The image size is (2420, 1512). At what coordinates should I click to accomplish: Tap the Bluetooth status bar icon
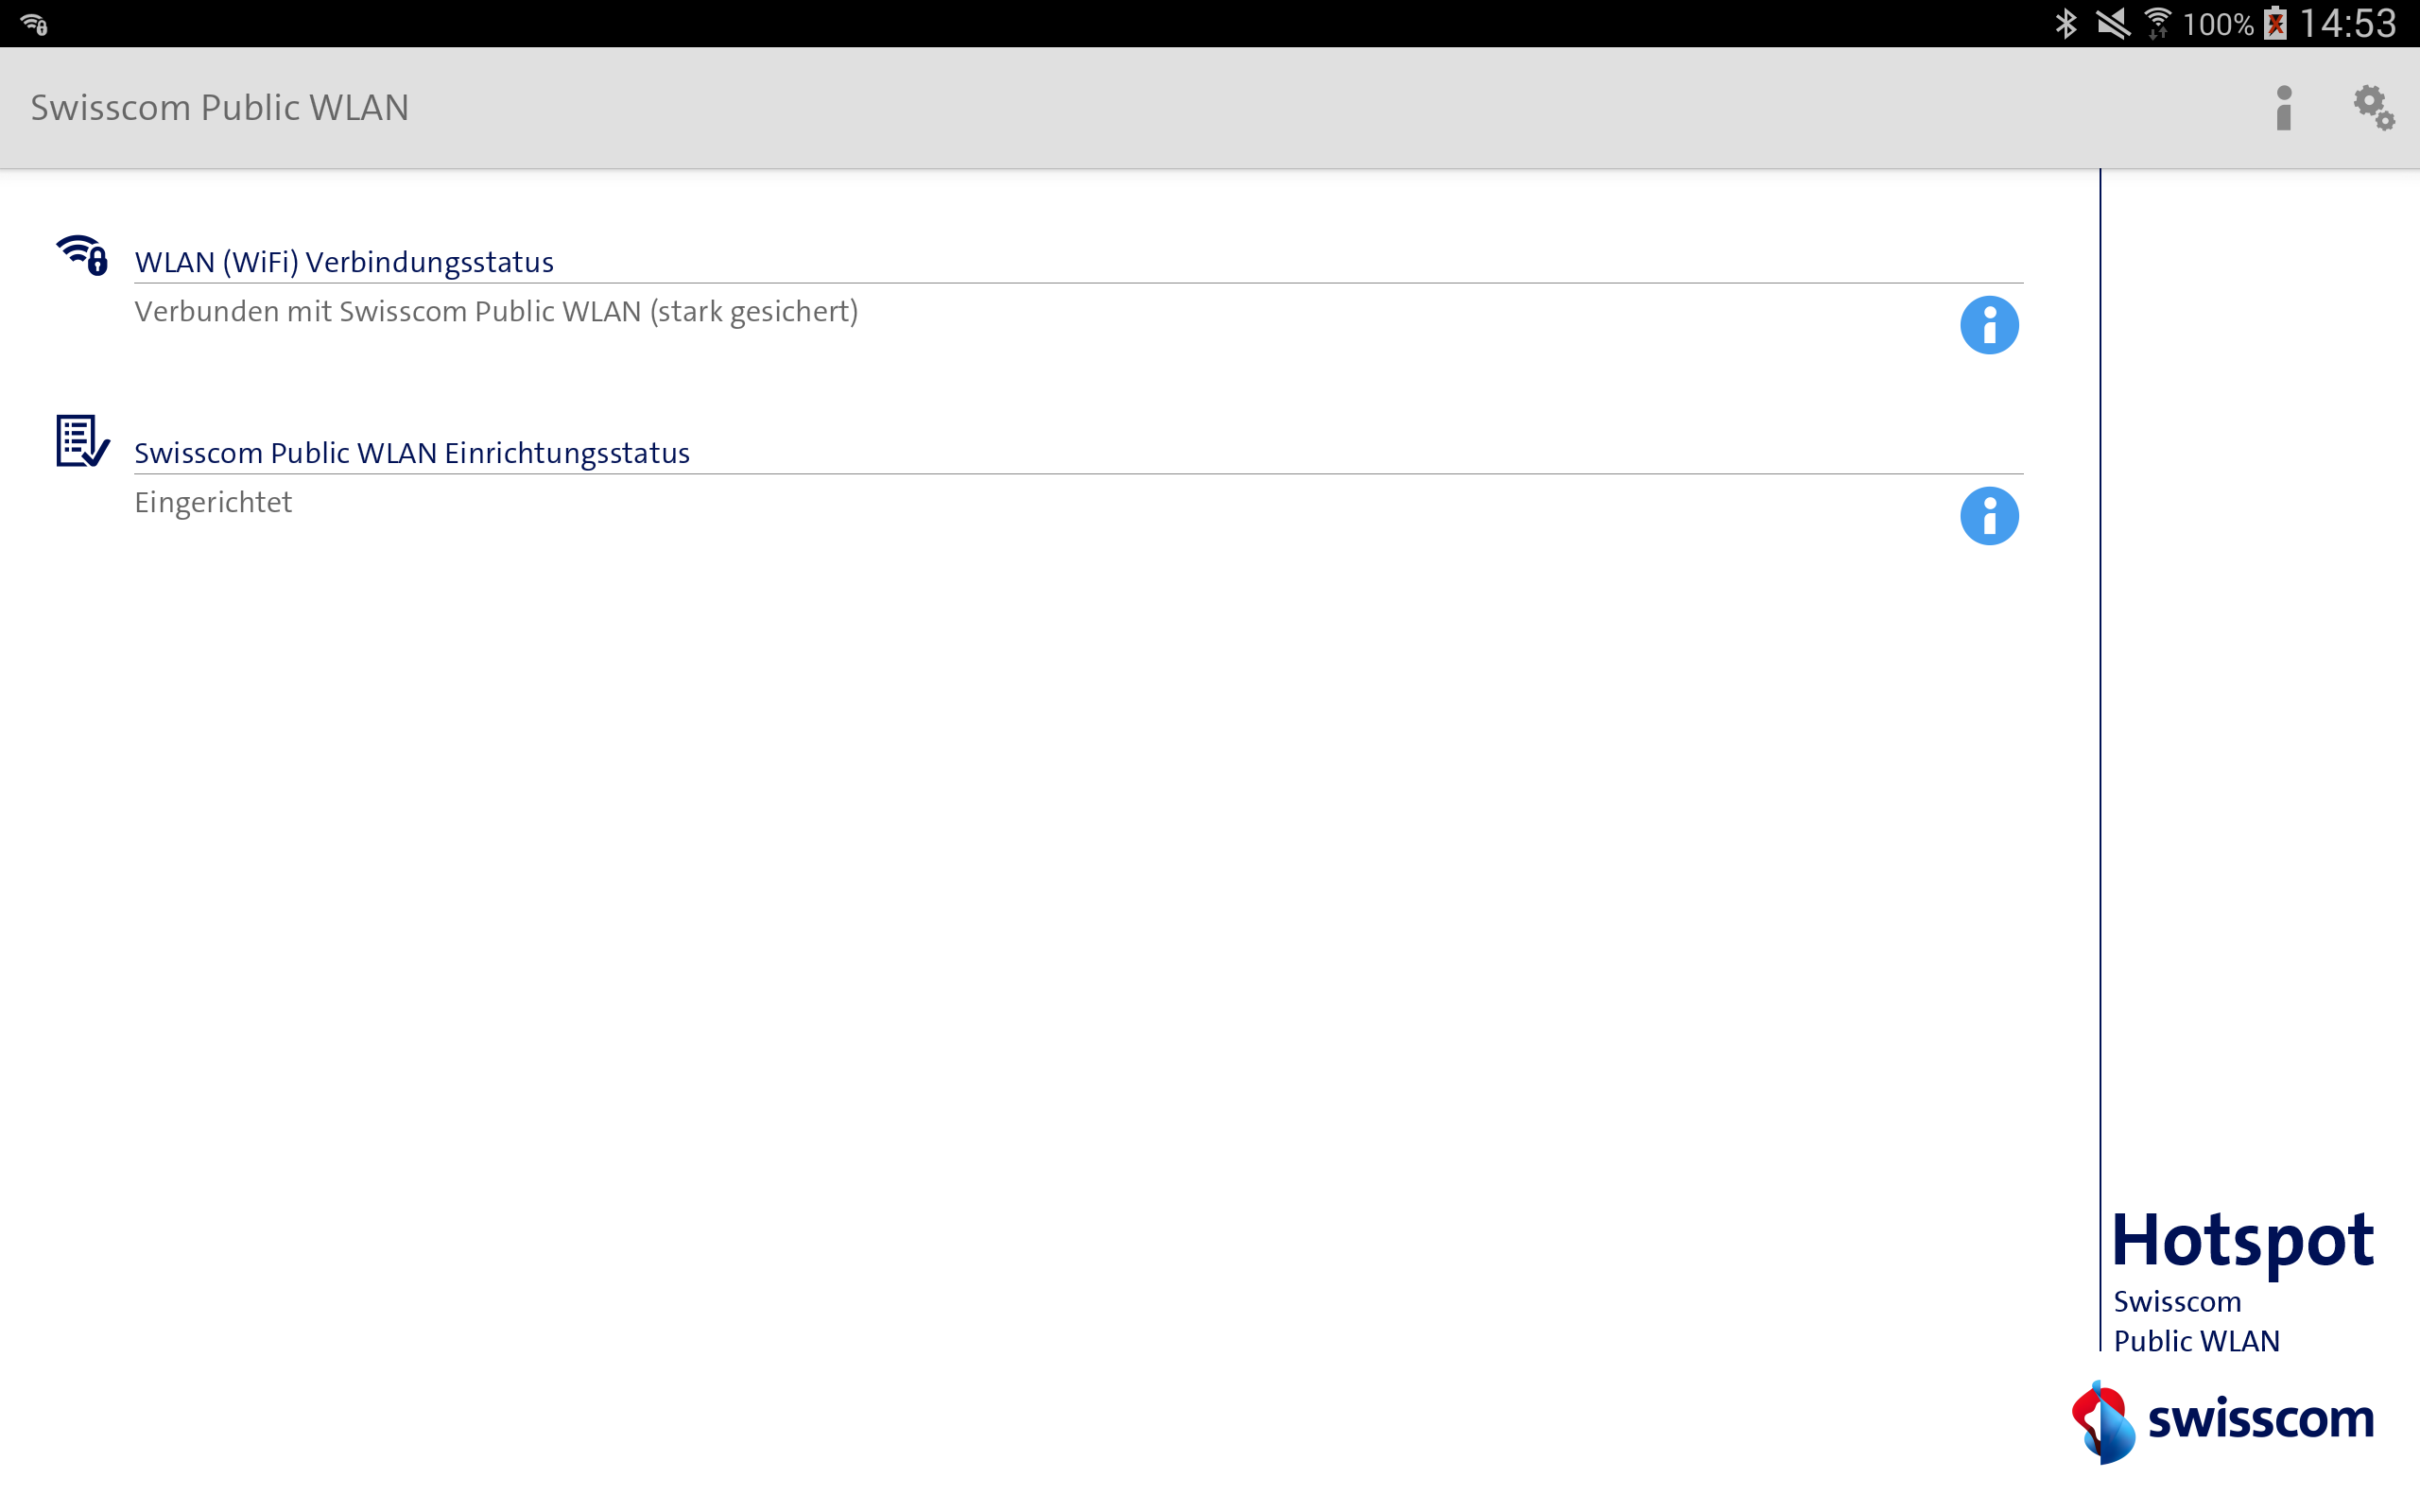pyautogui.click(x=2065, y=23)
